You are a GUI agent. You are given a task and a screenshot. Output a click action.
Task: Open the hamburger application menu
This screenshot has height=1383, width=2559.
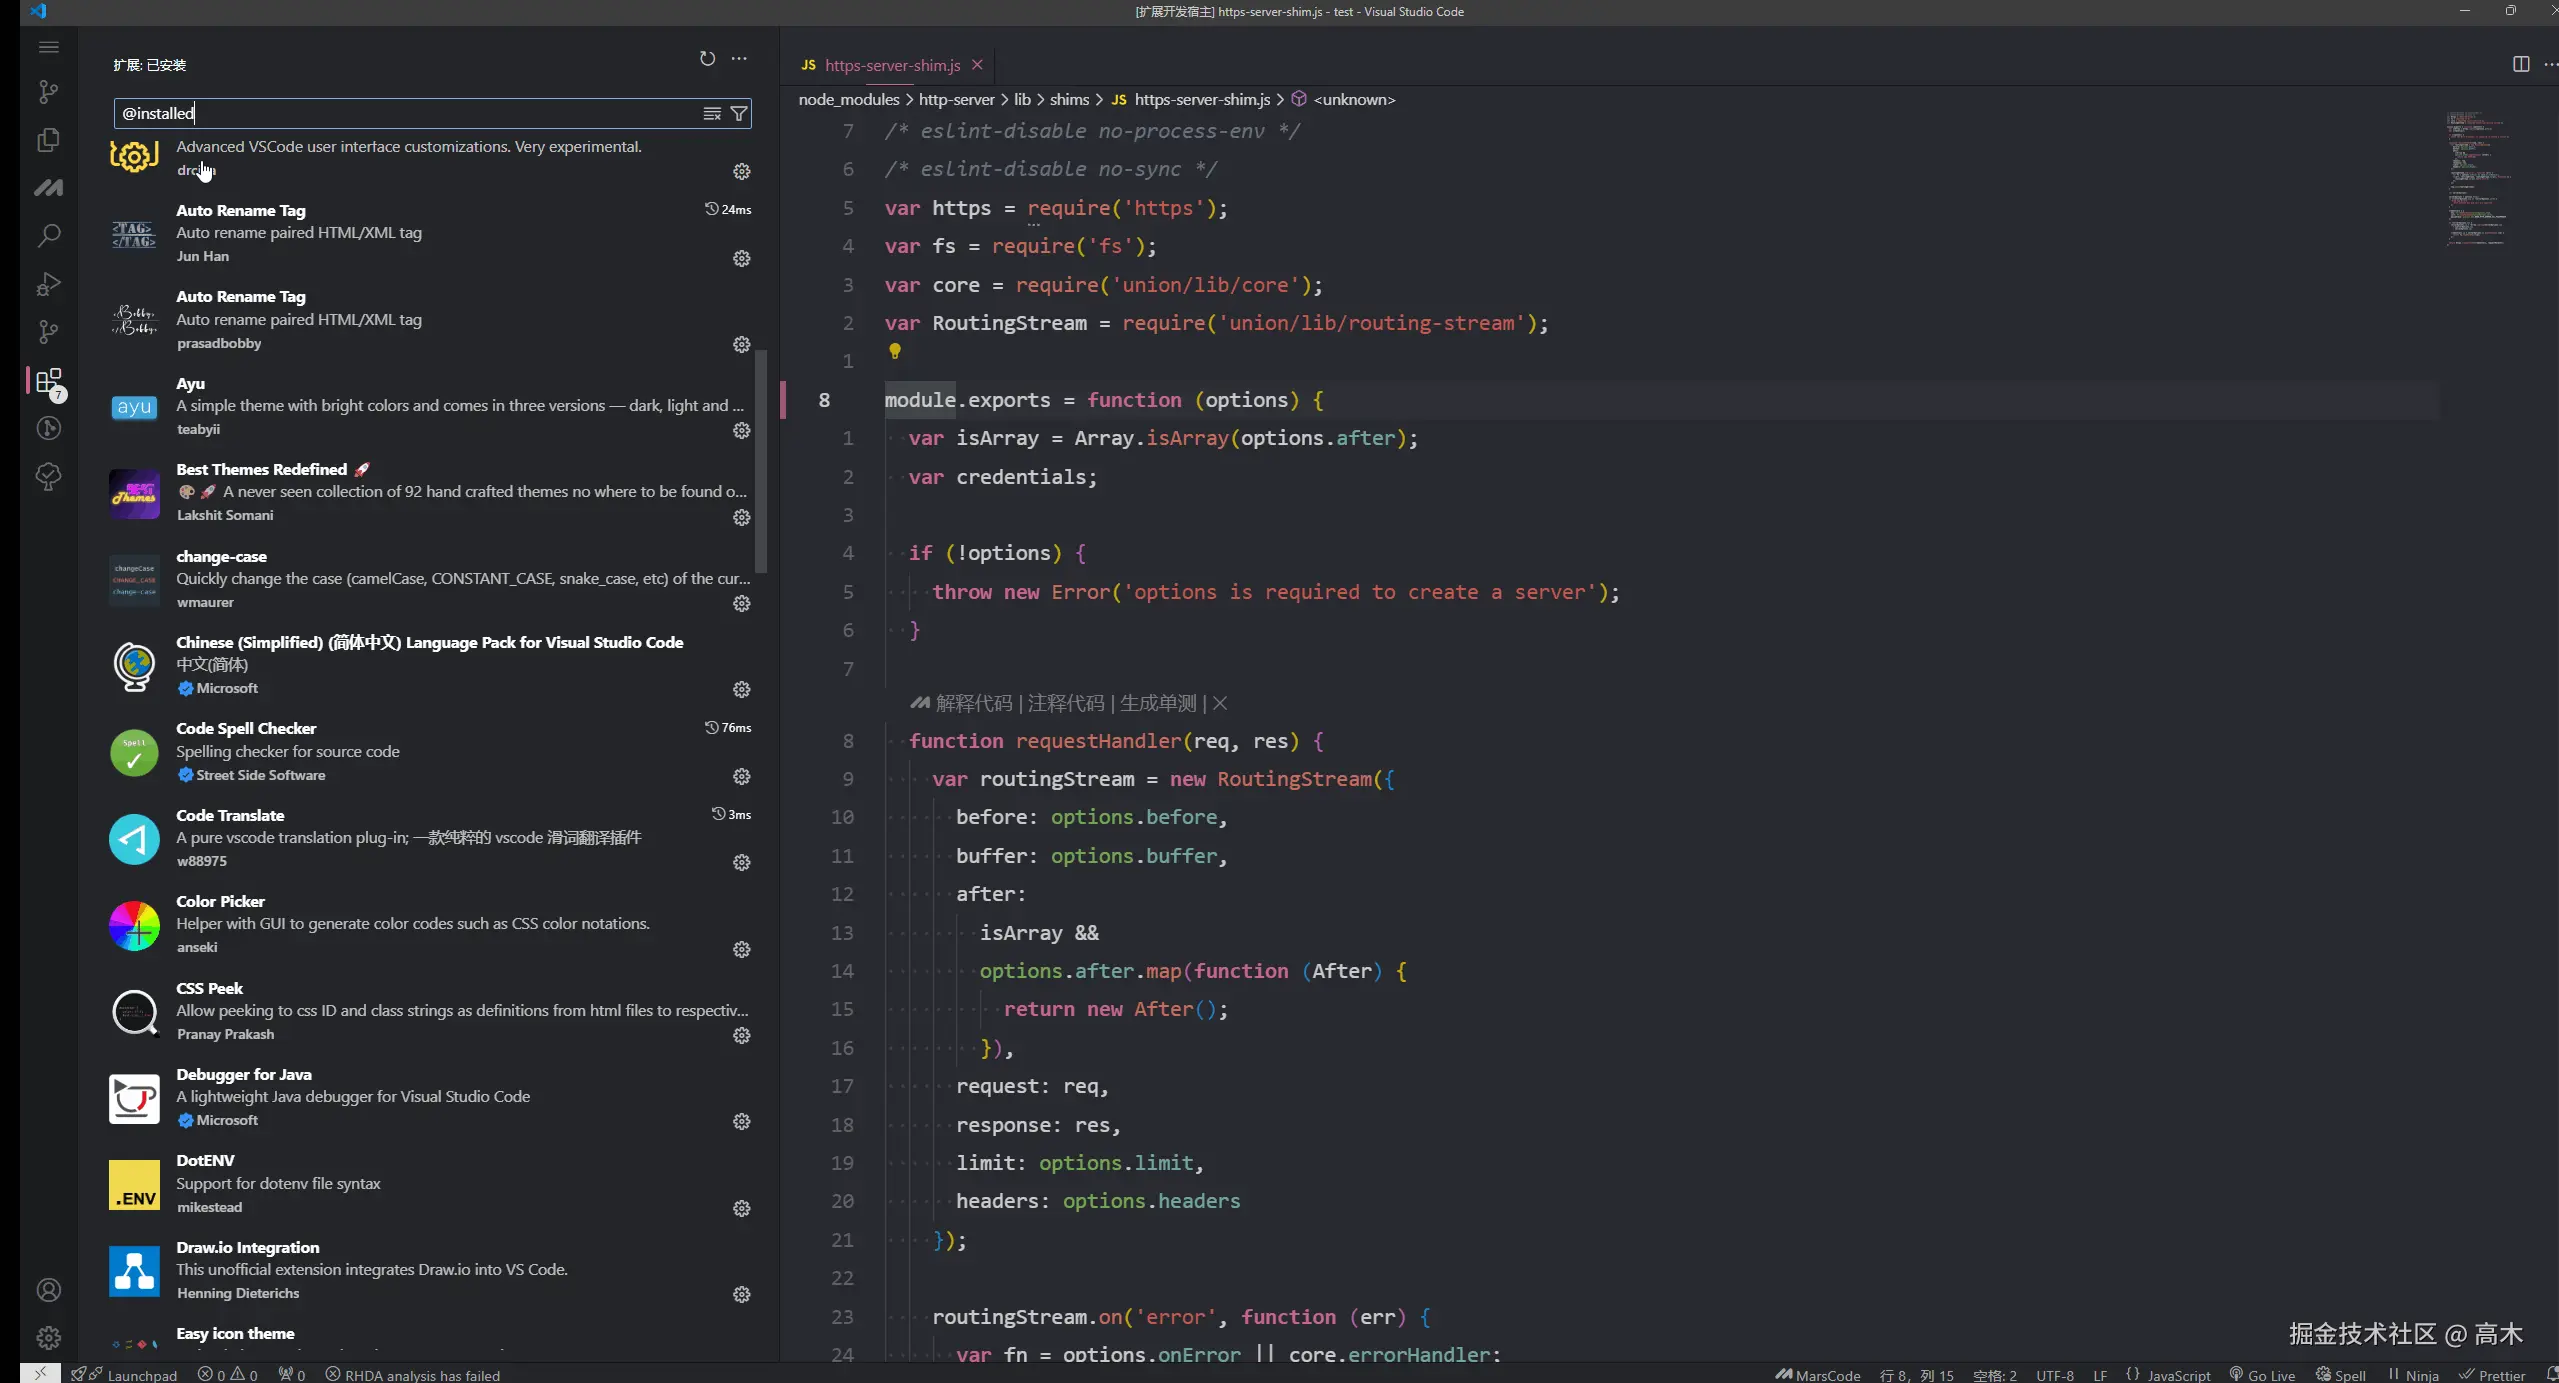coord(48,47)
